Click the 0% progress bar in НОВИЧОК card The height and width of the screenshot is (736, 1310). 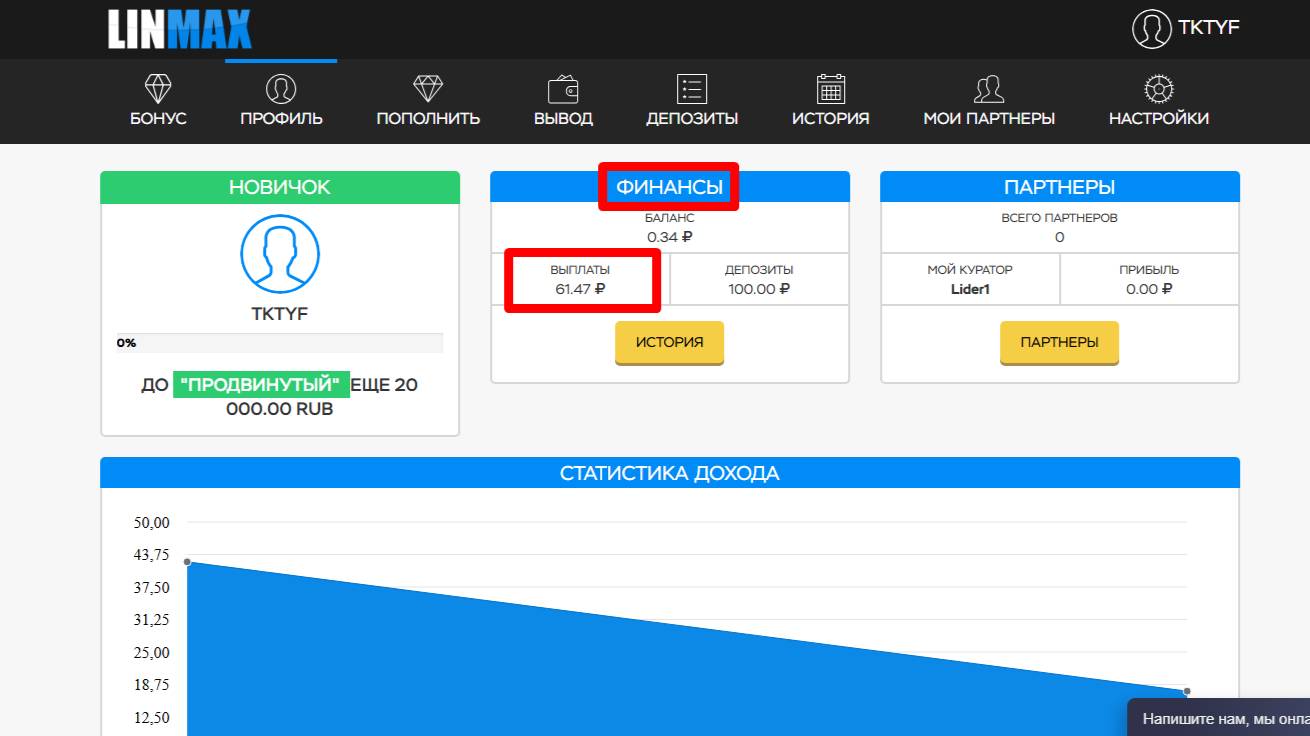click(x=280, y=343)
